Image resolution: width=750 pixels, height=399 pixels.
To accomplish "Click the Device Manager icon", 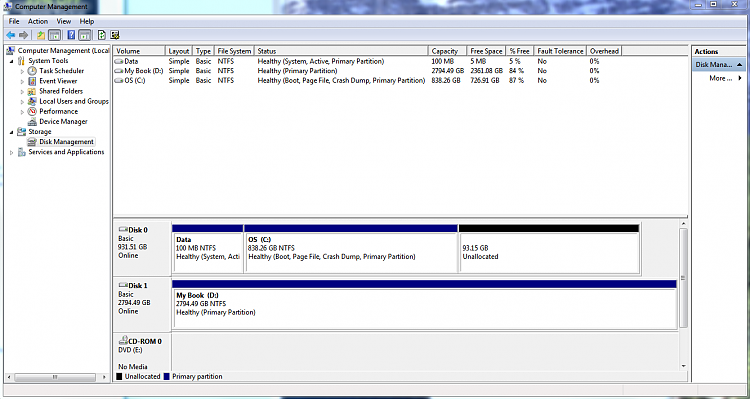I will [32, 122].
